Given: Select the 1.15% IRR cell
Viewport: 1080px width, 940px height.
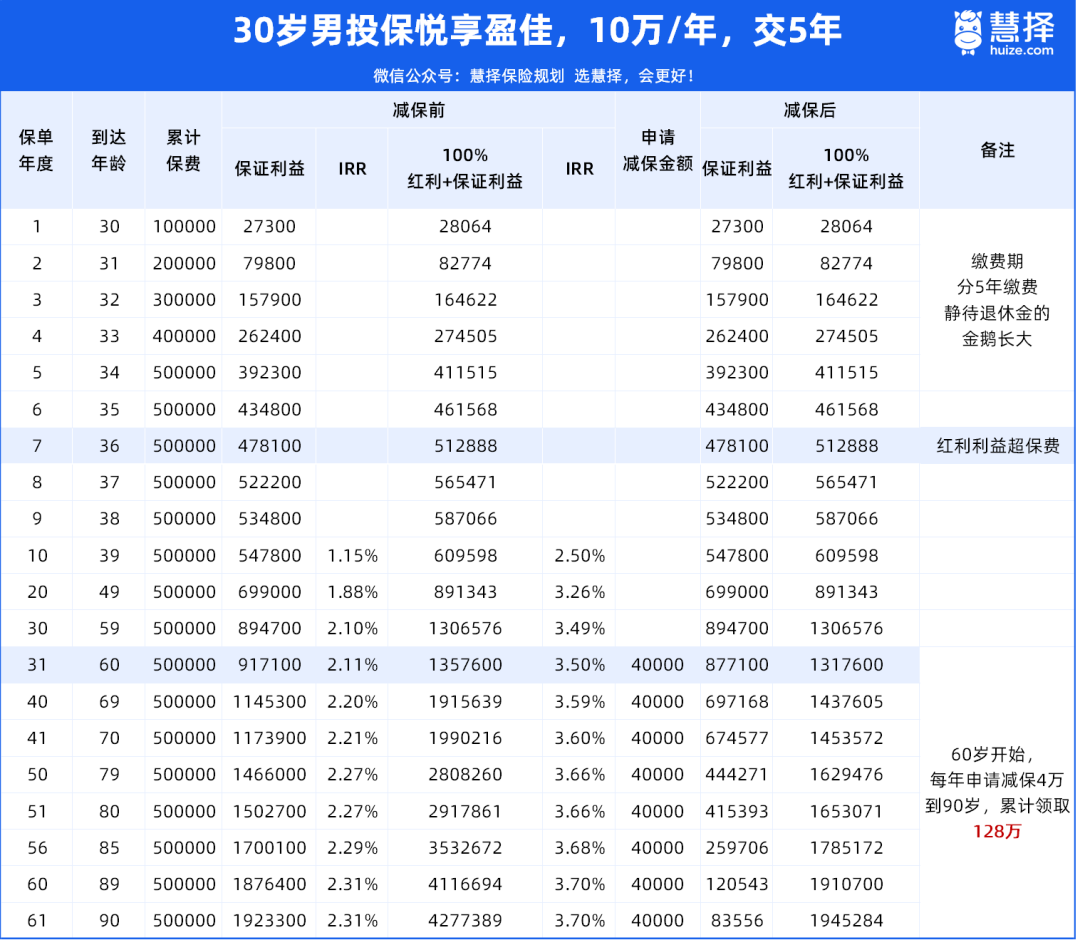Looking at the screenshot, I should coord(352,556).
